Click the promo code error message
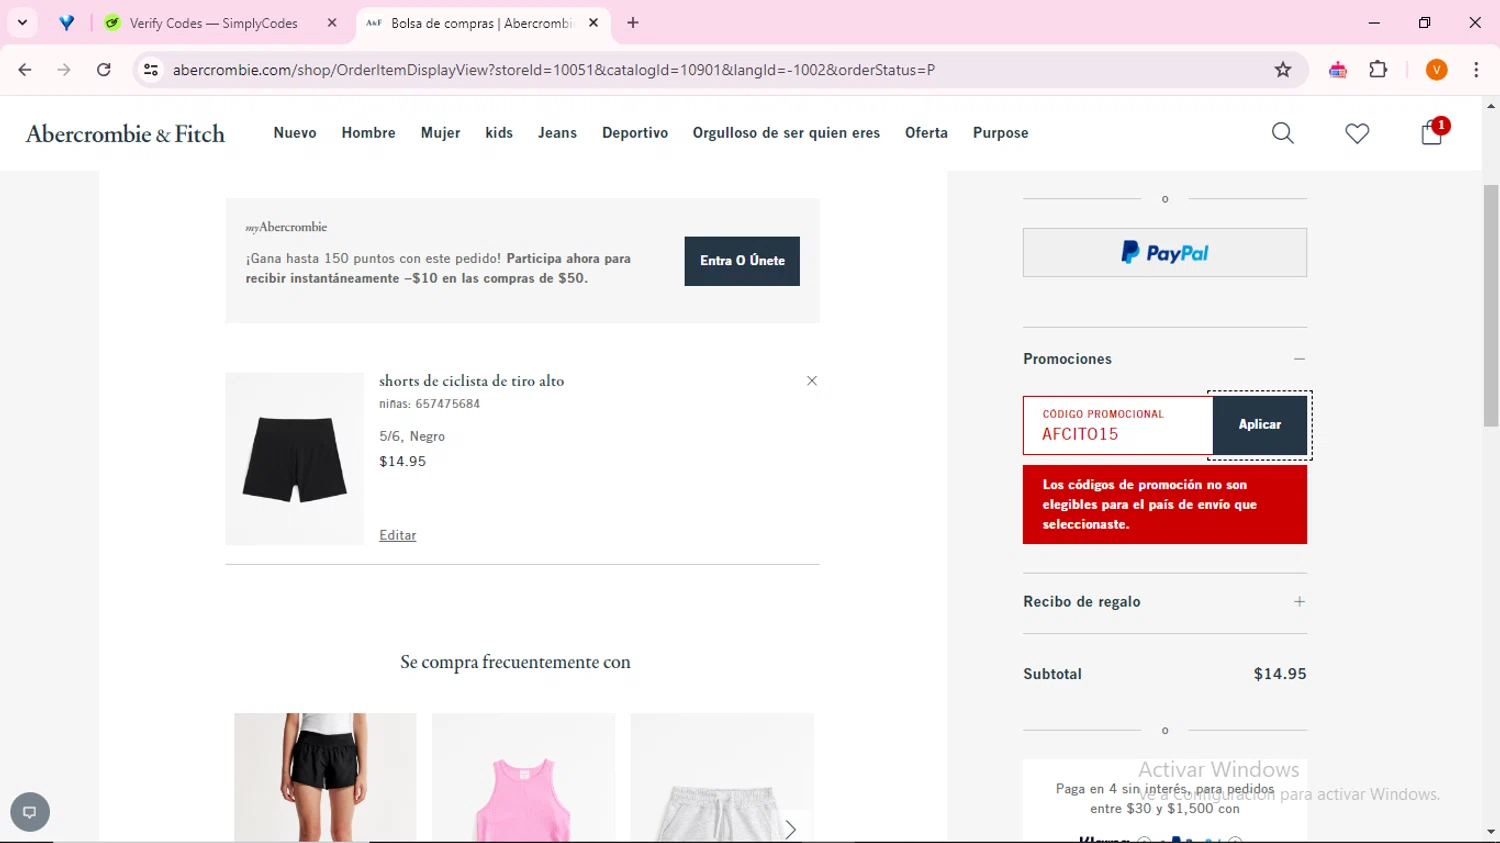Image resolution: width=1500 pixels, height=843 pixels. (1165, 505)
